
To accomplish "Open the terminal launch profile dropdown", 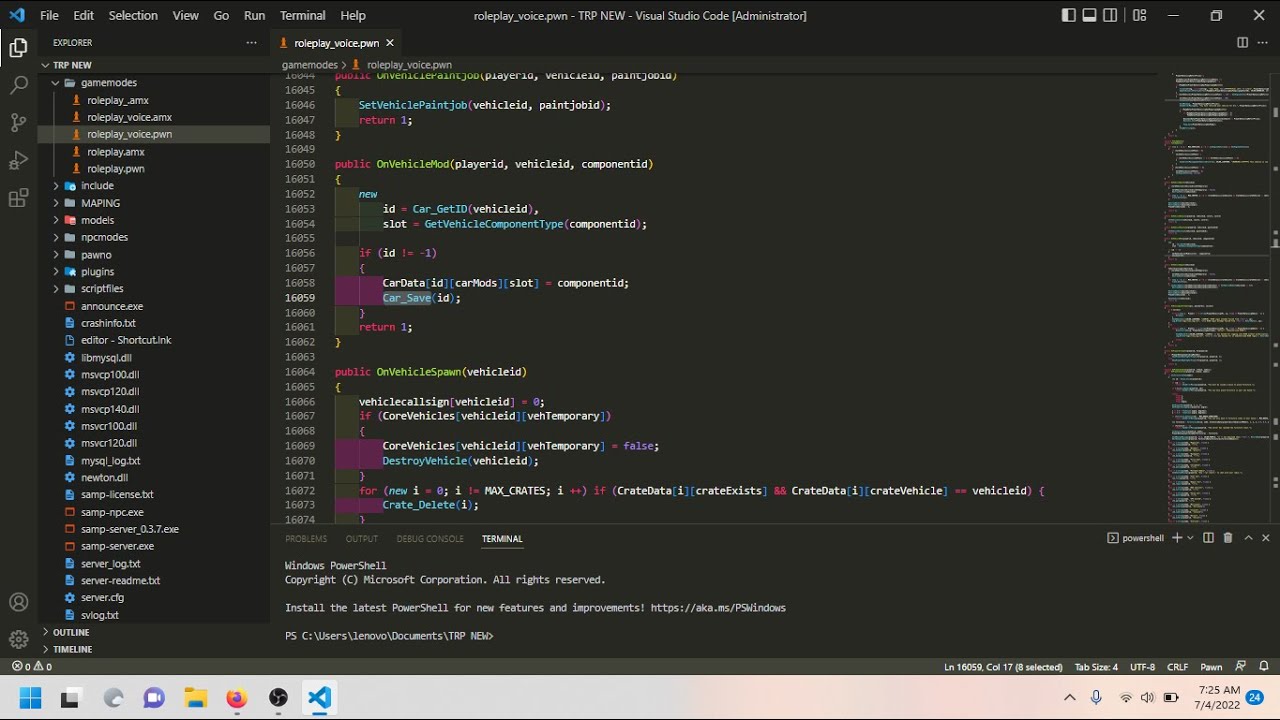I will (x=1191, y=538).
